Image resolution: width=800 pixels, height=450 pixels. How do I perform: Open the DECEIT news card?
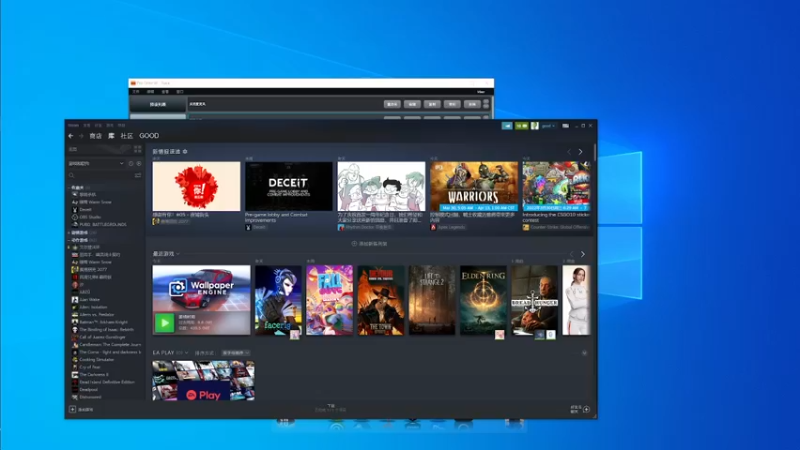289,186
